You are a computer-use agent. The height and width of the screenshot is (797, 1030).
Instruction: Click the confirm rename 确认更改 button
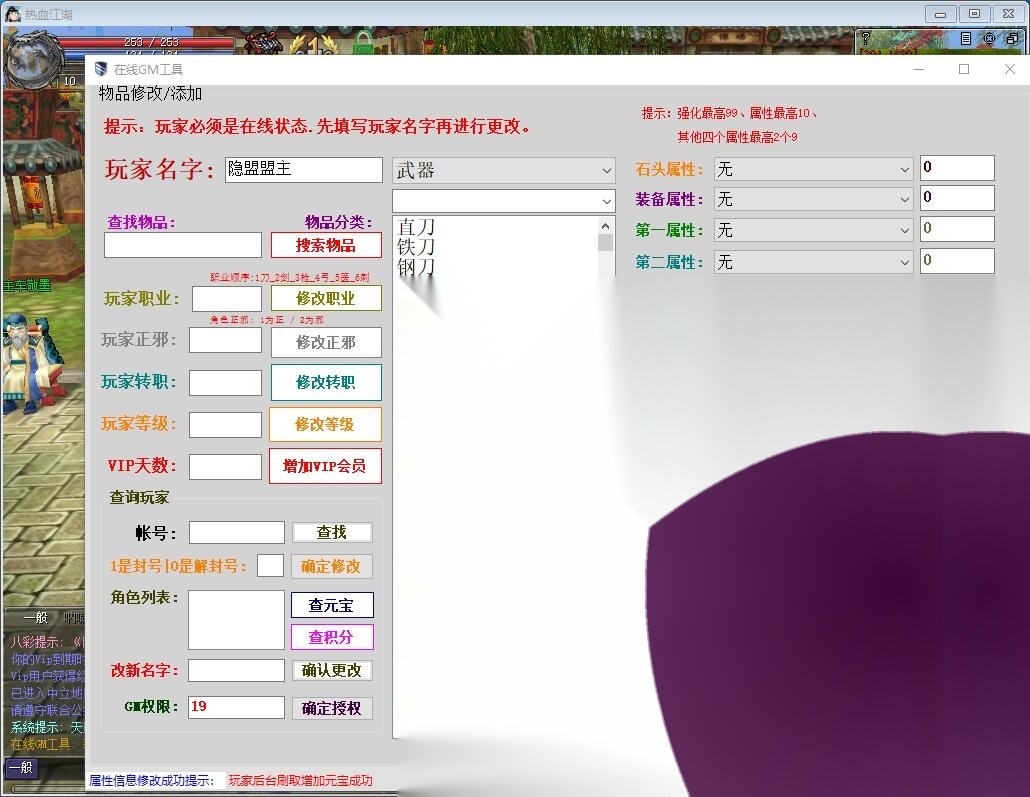pos(332,670)
